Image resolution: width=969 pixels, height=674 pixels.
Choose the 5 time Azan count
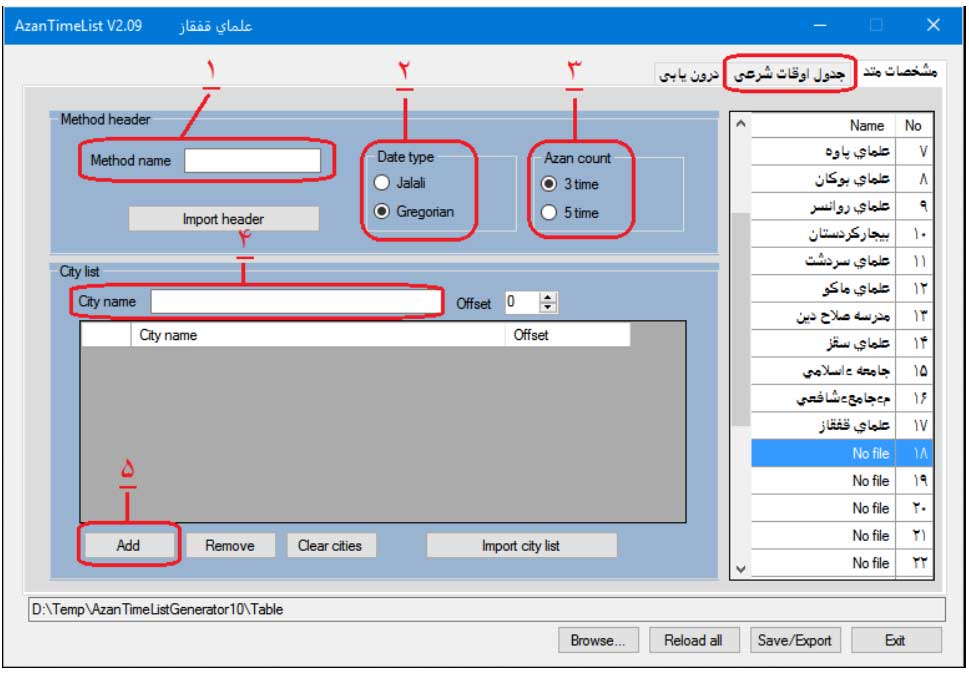coord(548,212)
